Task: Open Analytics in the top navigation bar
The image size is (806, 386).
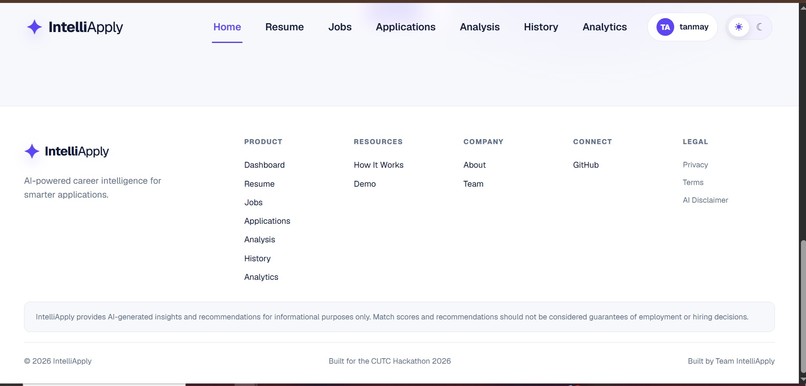Action: (604, 27)
